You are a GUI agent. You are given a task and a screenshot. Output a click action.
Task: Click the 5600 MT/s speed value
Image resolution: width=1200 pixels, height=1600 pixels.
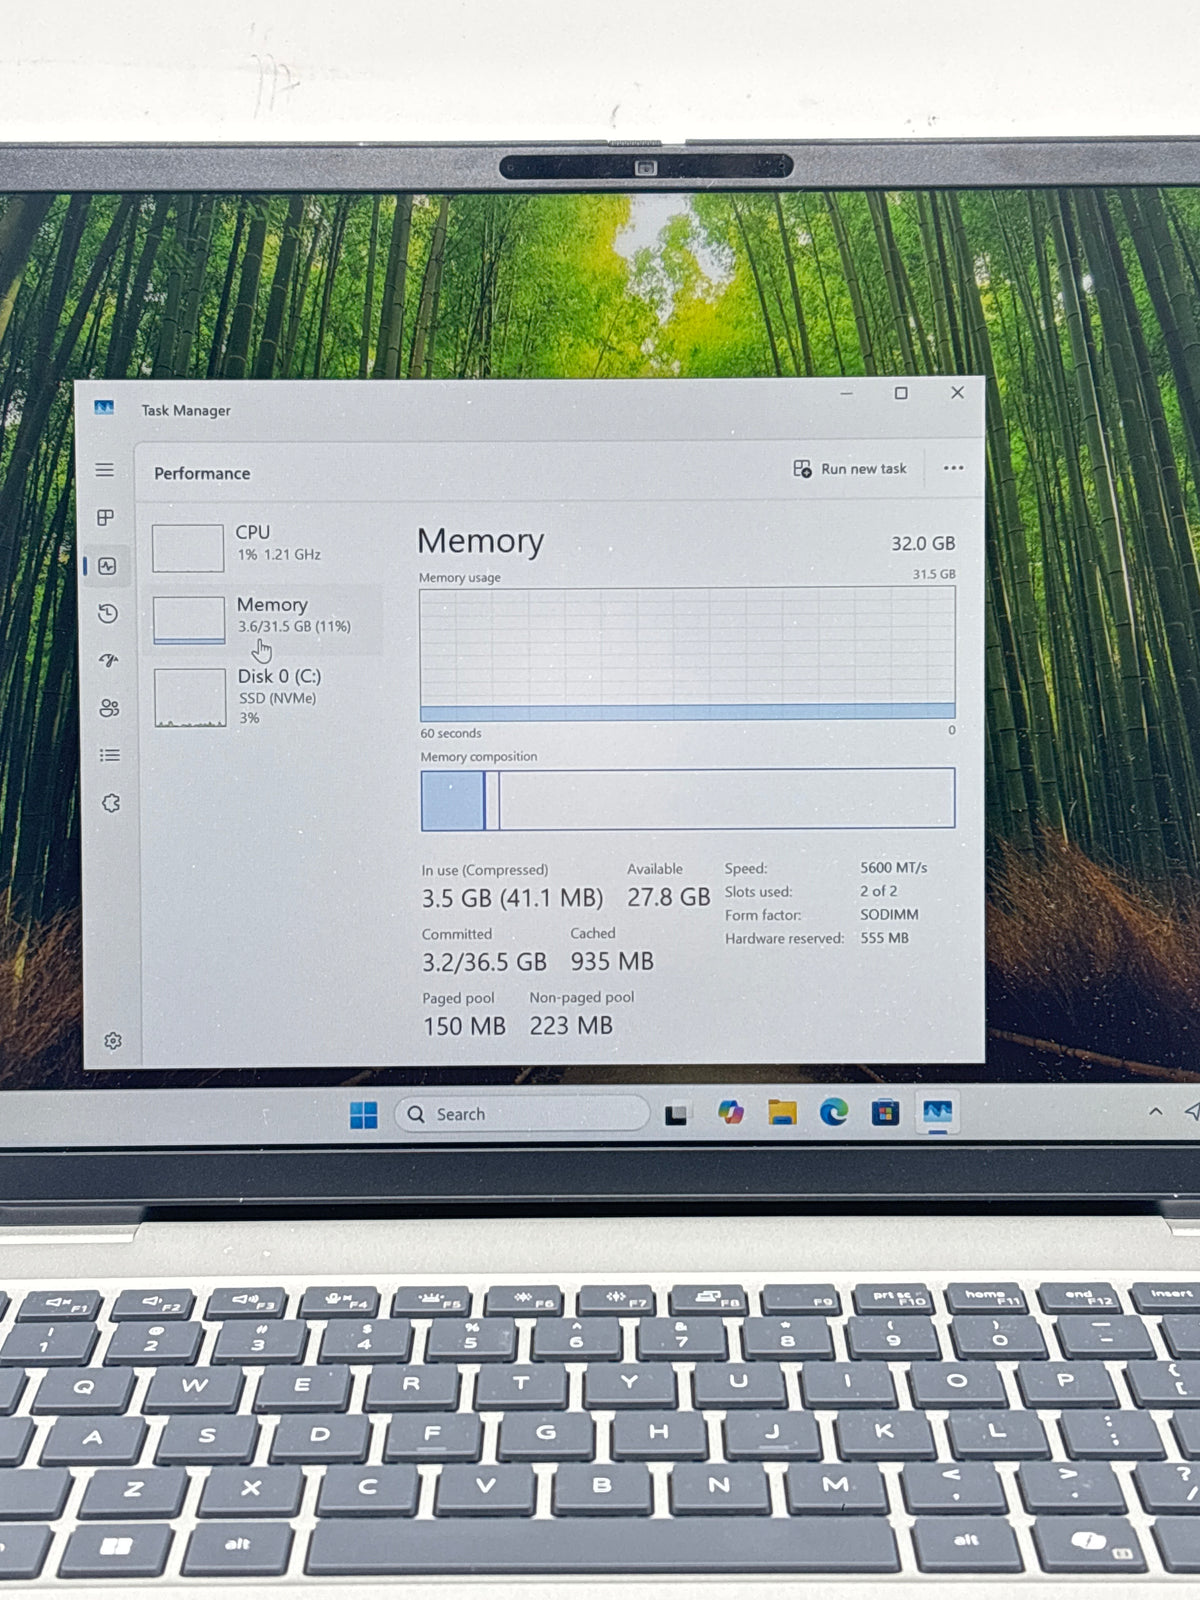click(x=893, y=867)
